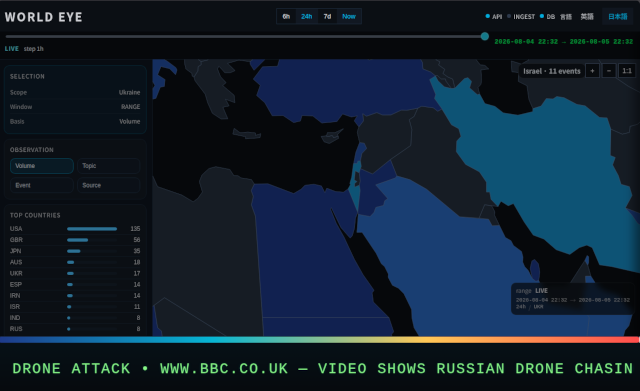This screenshot has height=391, width=640.
Task: Jump to Now on the timeline
Action: pos(349,17)
